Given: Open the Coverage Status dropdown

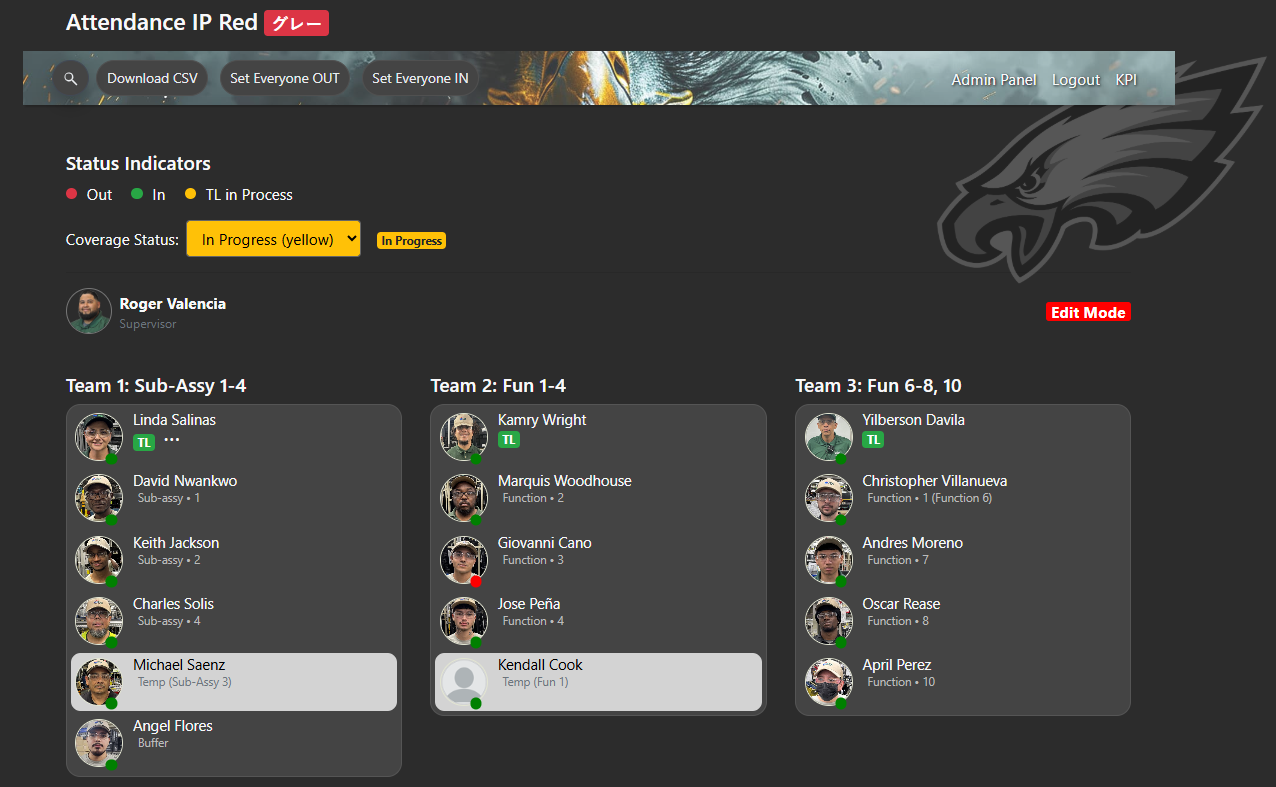Looking at the screenshot, I should 273,239.
